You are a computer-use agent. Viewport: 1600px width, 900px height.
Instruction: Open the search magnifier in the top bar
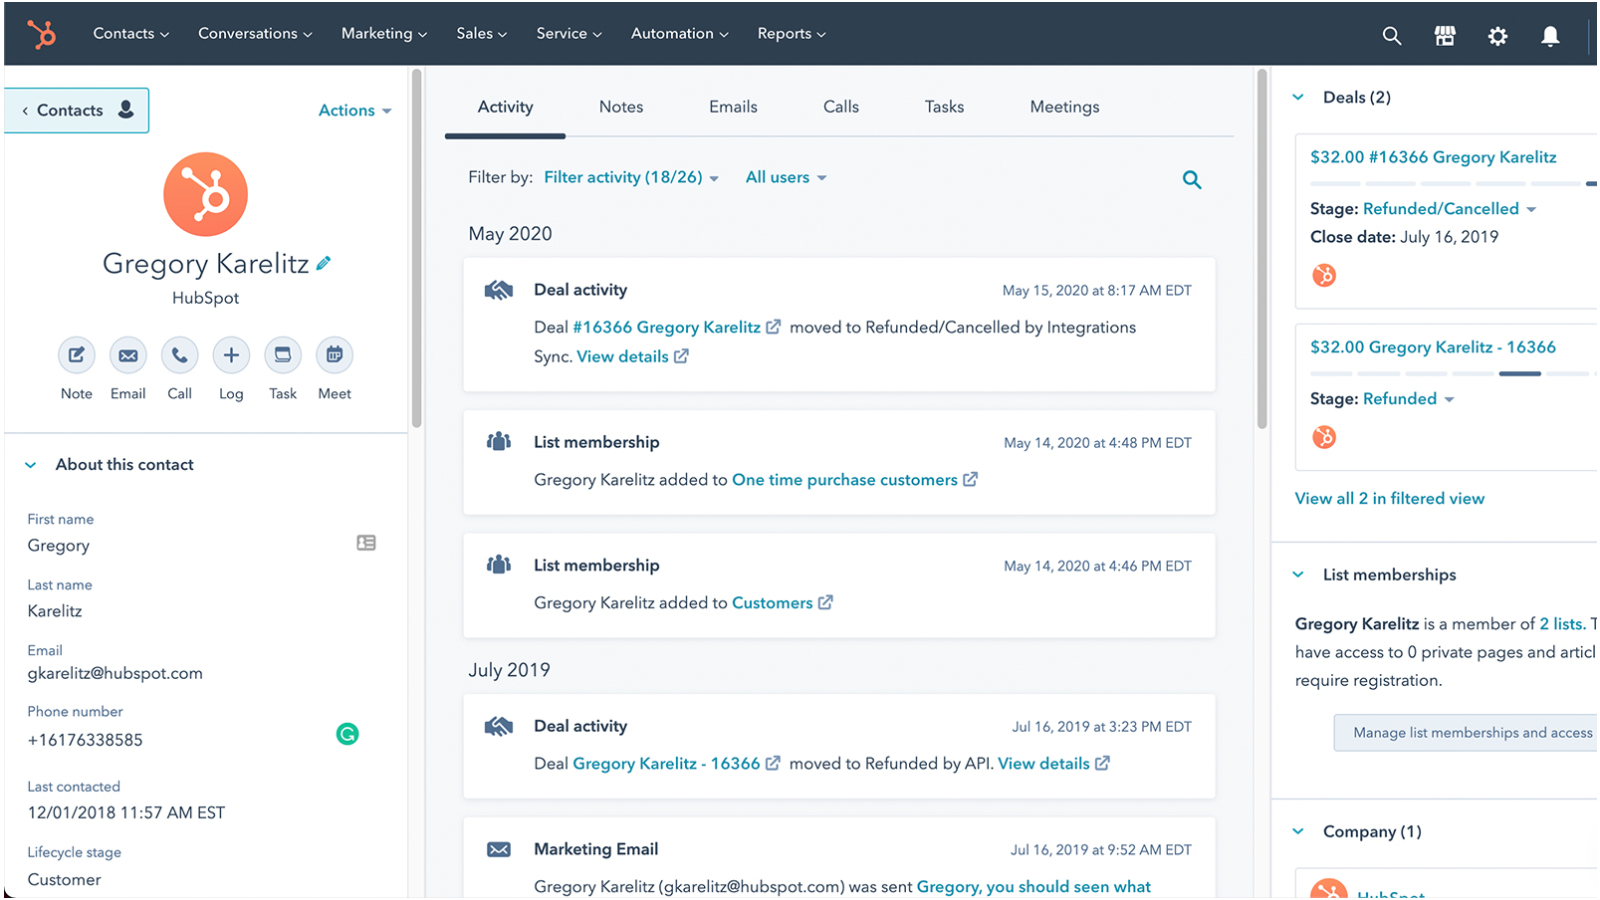(x=1392, y=35)
